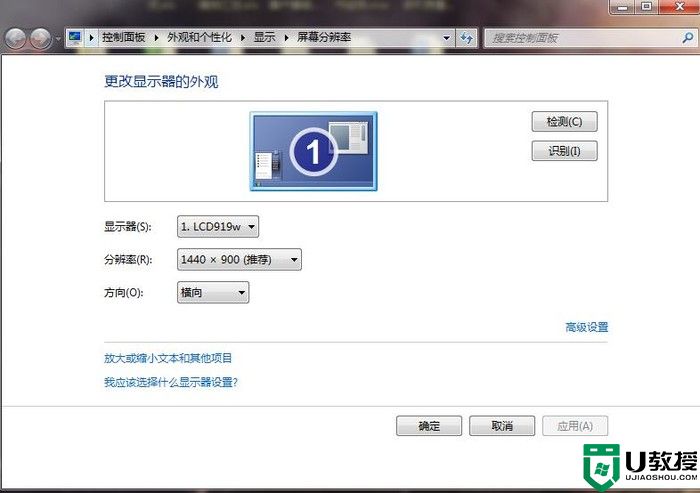Confirm with the 确定 button
This screenshot has width=700, height=493.
pyautogui.click(x=429, y=426)
